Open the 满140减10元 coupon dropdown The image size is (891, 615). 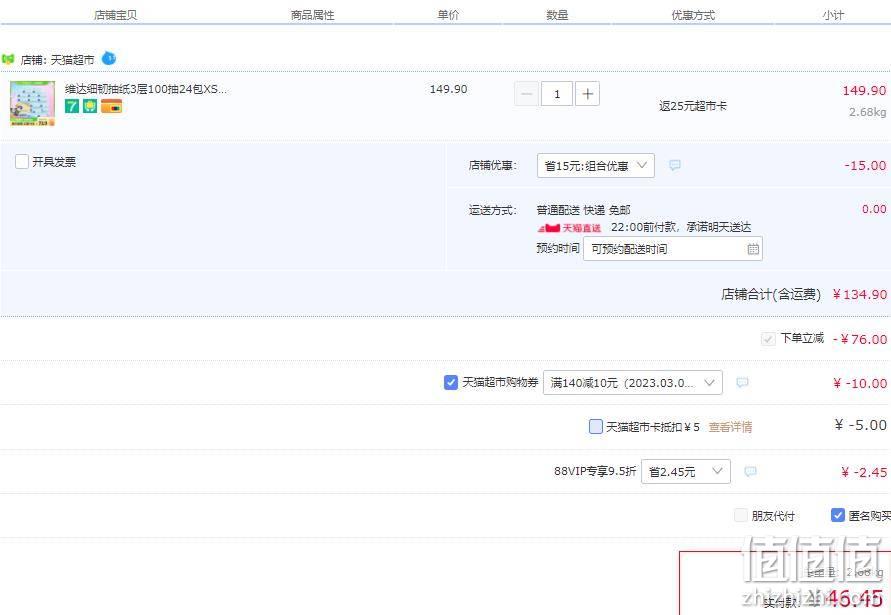(632, 383)
